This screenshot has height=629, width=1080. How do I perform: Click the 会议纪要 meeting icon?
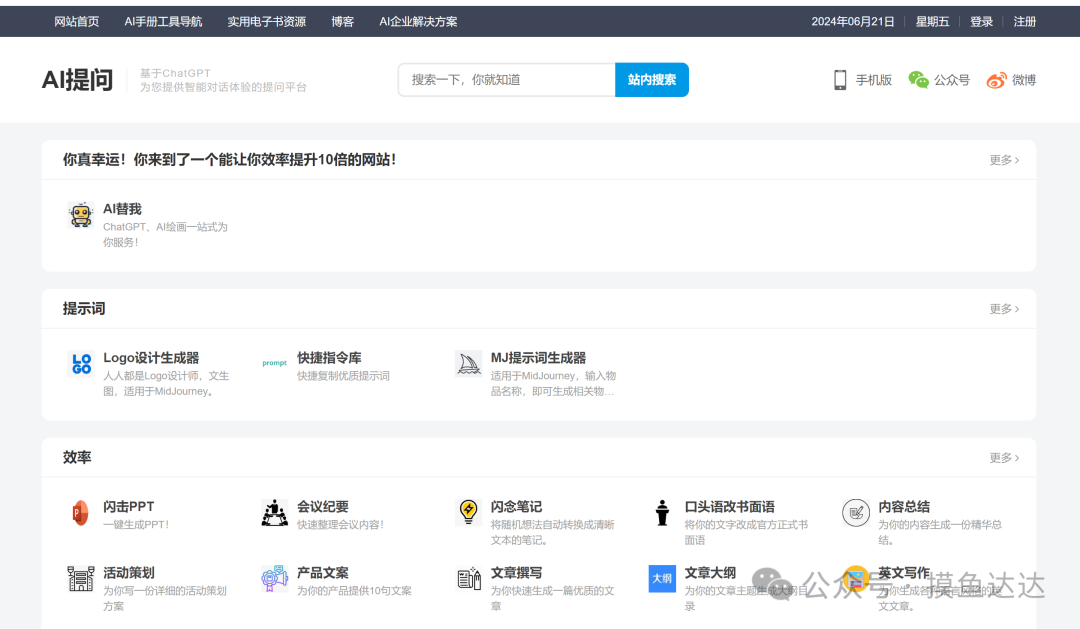(274, 512)
